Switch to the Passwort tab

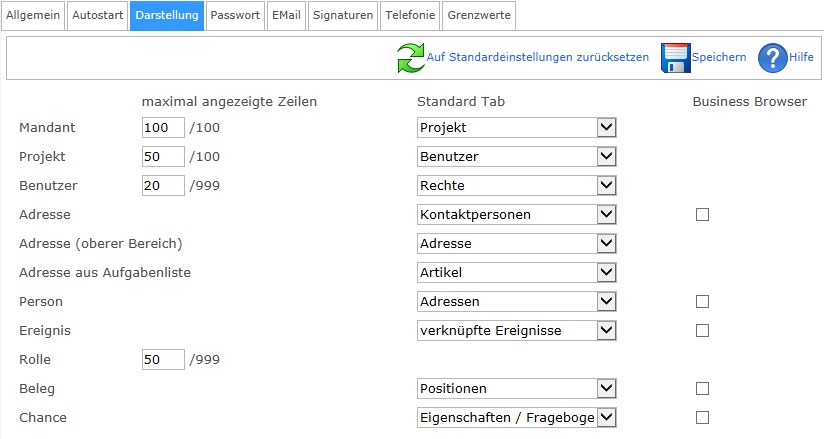(235, 16)
